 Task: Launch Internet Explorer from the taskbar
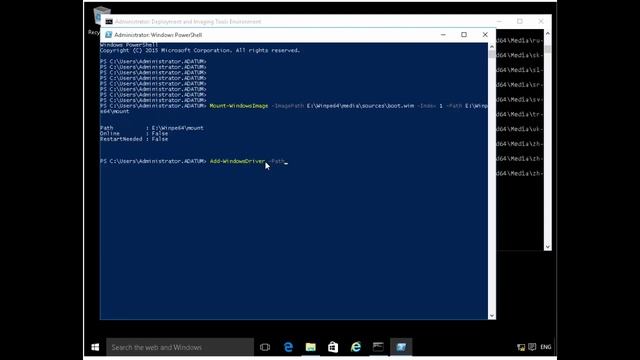pyautogui.click(x=356, y=347)
